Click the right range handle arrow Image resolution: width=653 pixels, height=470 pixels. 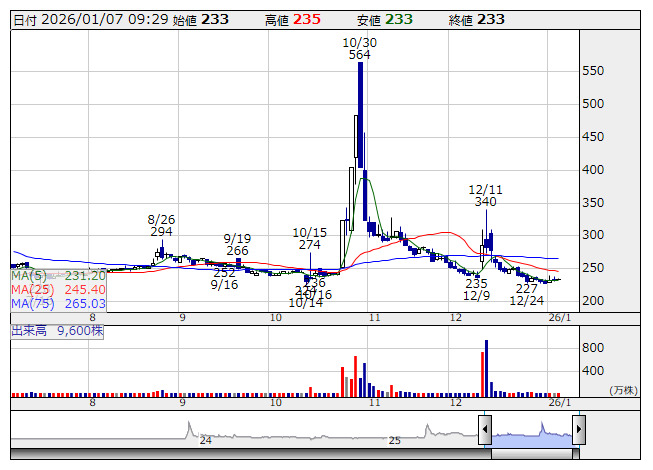pos(578,430)
